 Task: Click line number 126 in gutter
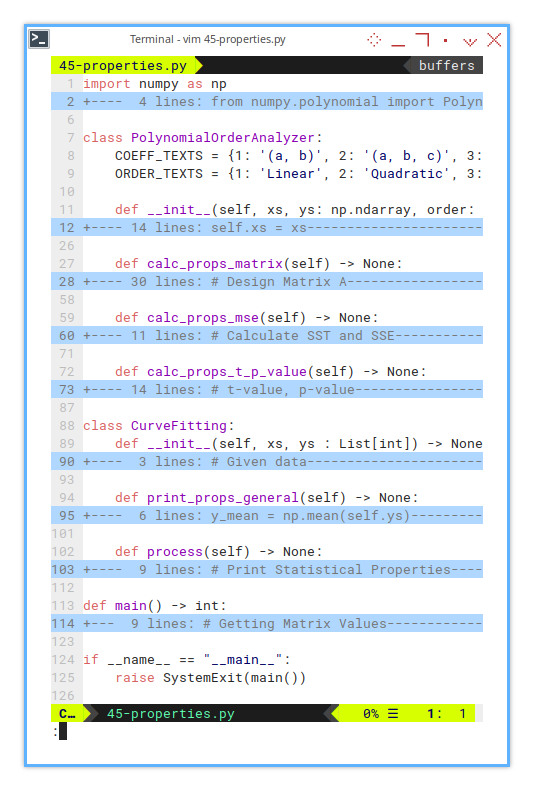tap(63, 696)
